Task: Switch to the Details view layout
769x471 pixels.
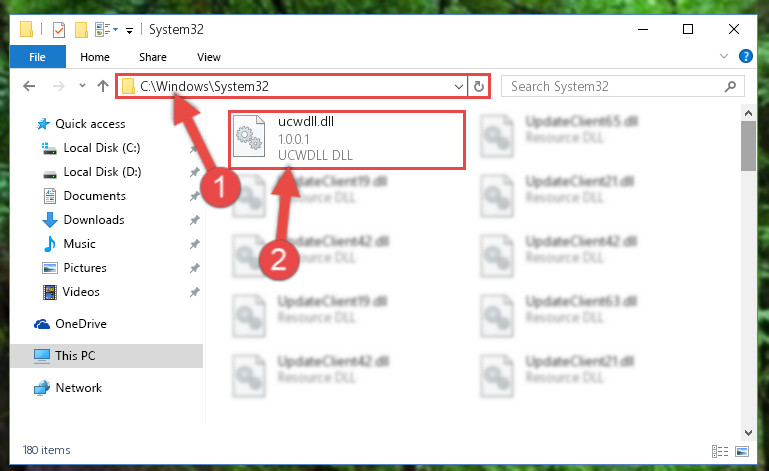Action: pyautogui.click(x=719, y=451)
